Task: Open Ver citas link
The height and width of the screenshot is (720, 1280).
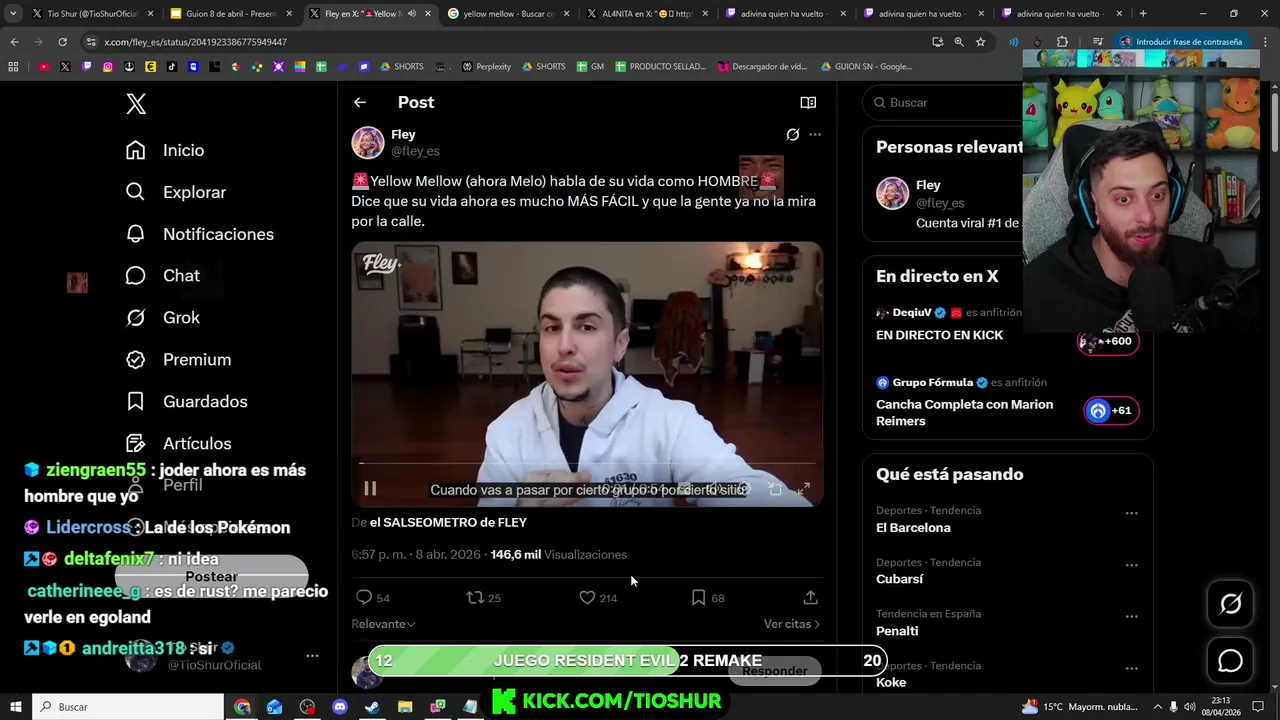Action: point(792,624)
